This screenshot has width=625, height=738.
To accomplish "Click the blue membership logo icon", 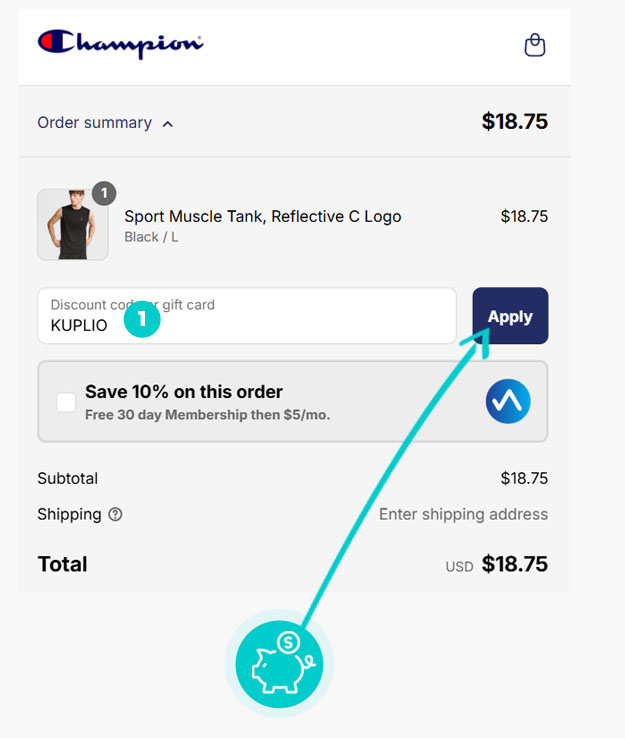I will (x=508, y=401).
